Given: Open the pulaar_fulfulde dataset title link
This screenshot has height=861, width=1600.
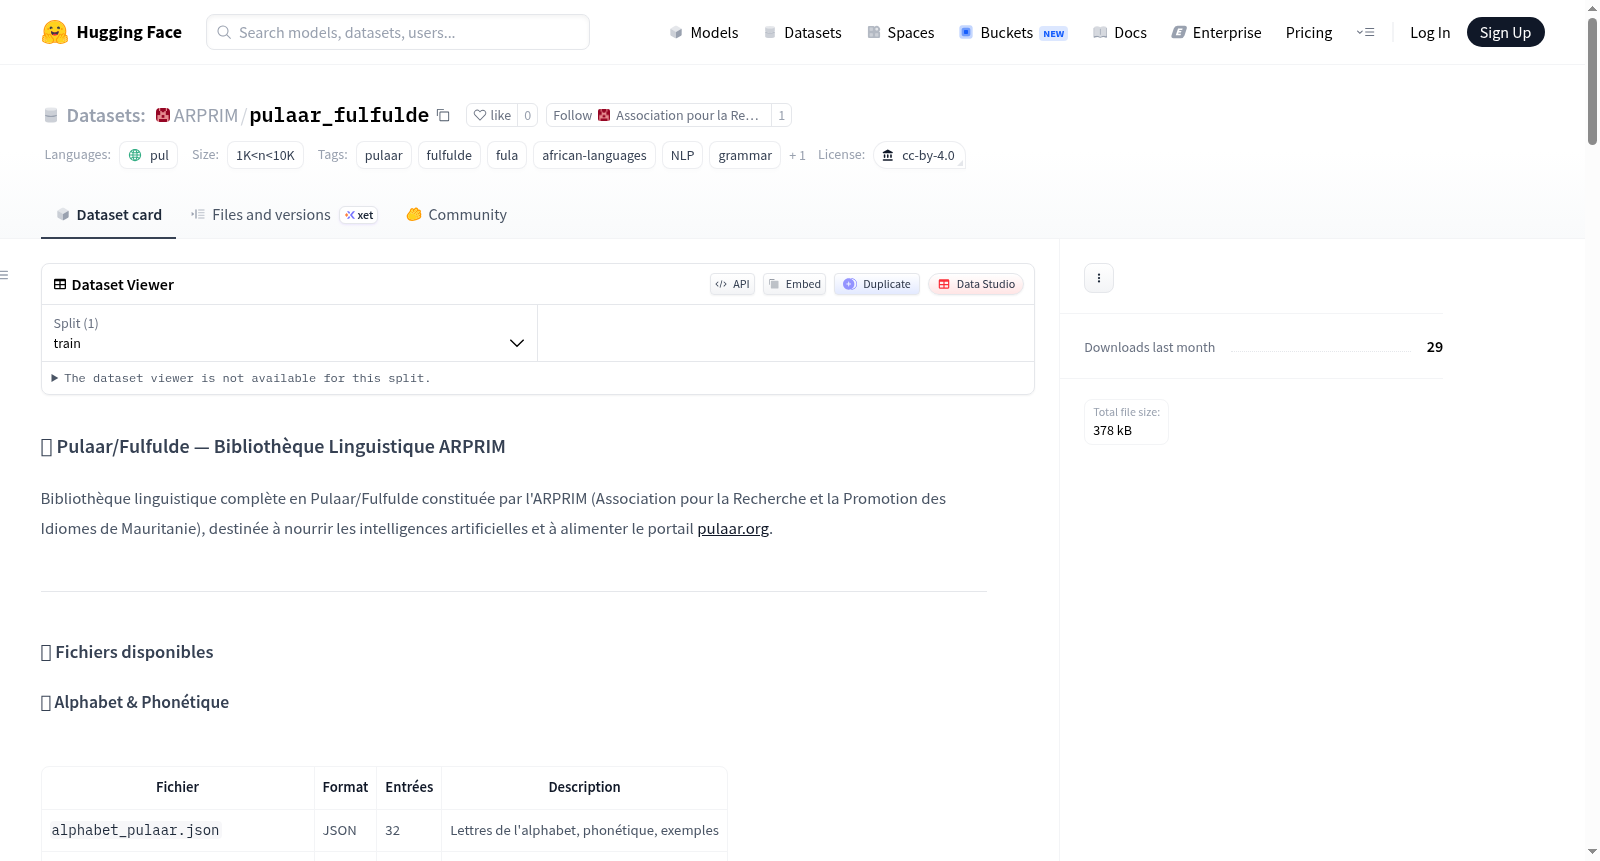Looking at the screenshot, I should tap(339, 115).
